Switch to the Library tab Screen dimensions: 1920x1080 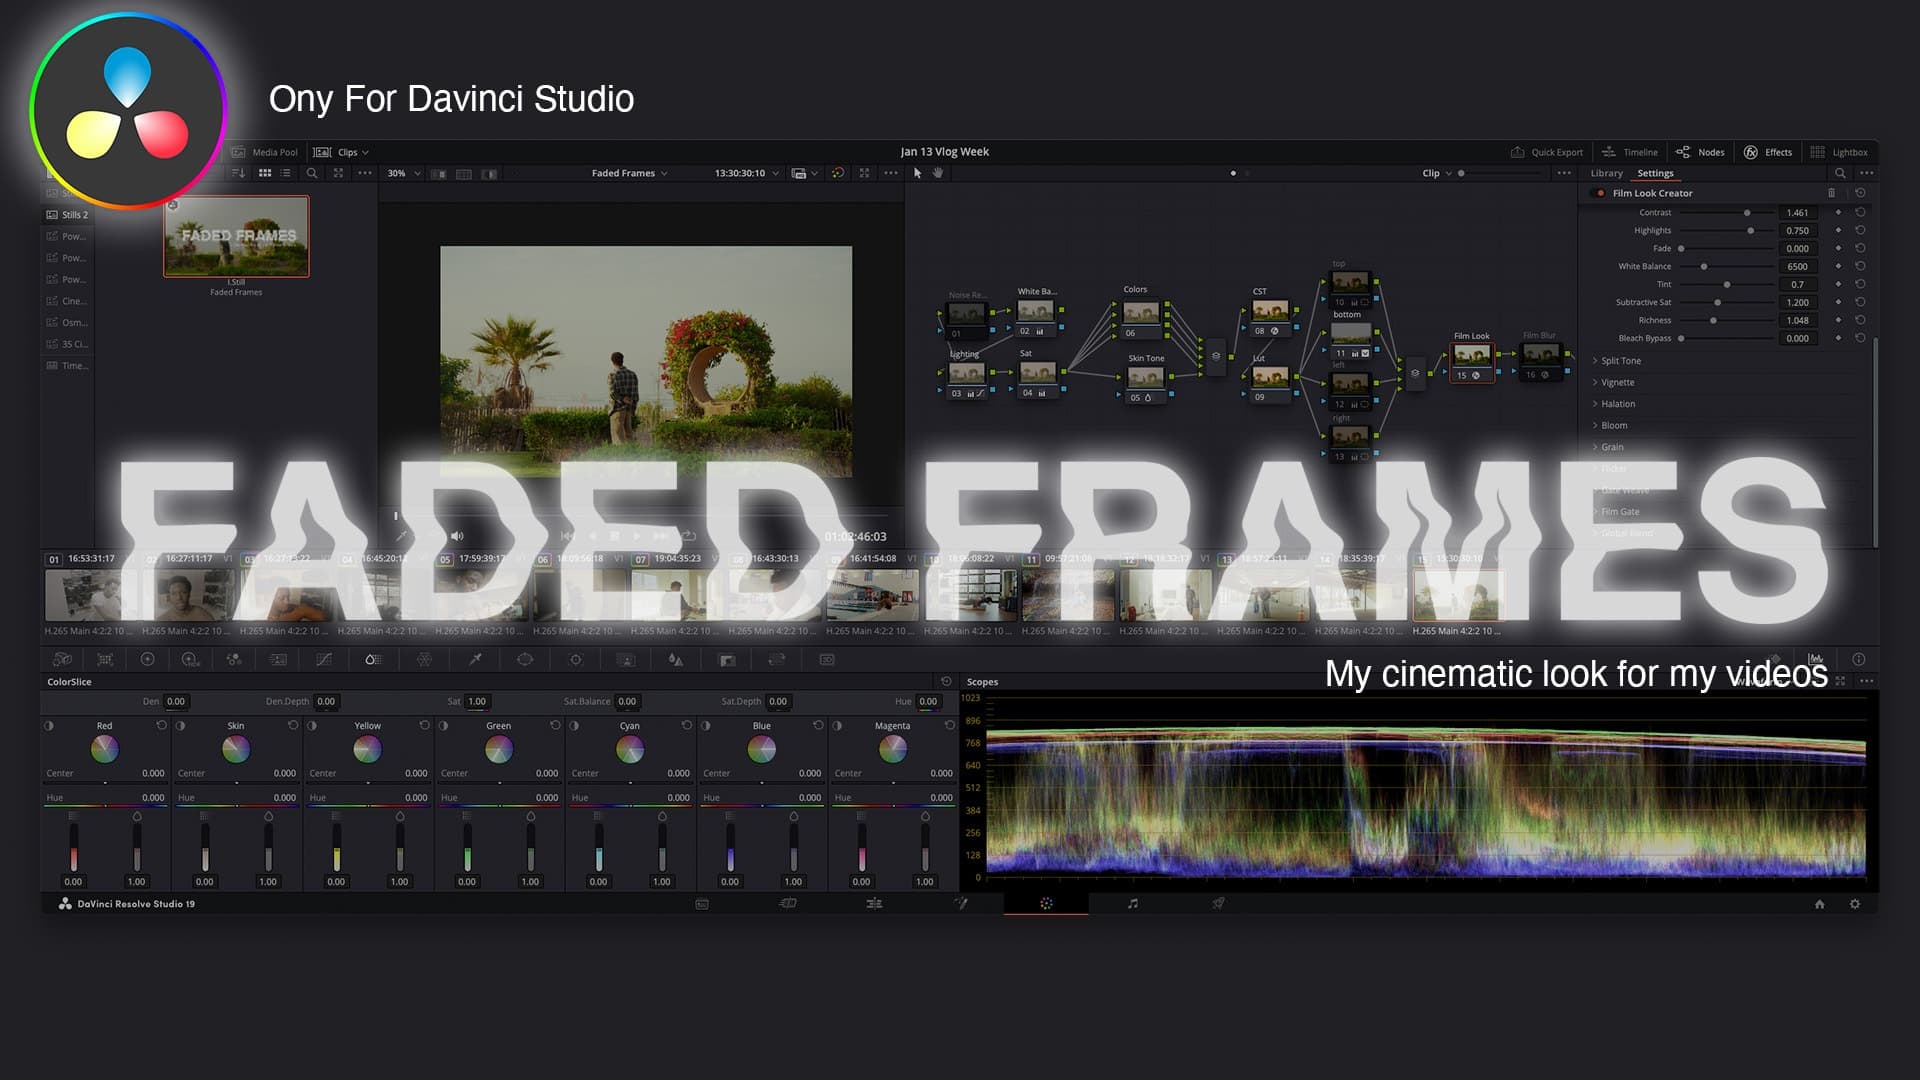point(1607,173)
